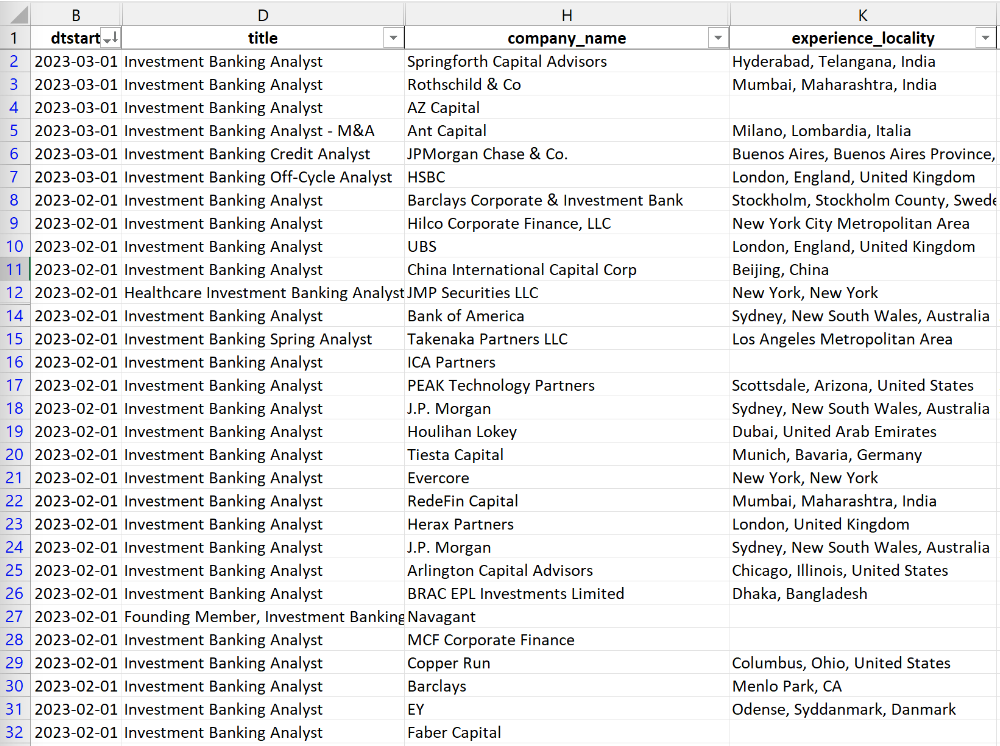
Task: Select row 2 header
Action: (15, 62)
